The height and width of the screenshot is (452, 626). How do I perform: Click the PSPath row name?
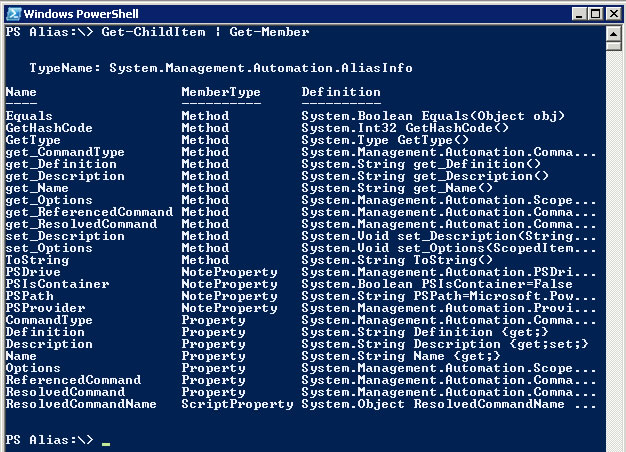[29, 296]
